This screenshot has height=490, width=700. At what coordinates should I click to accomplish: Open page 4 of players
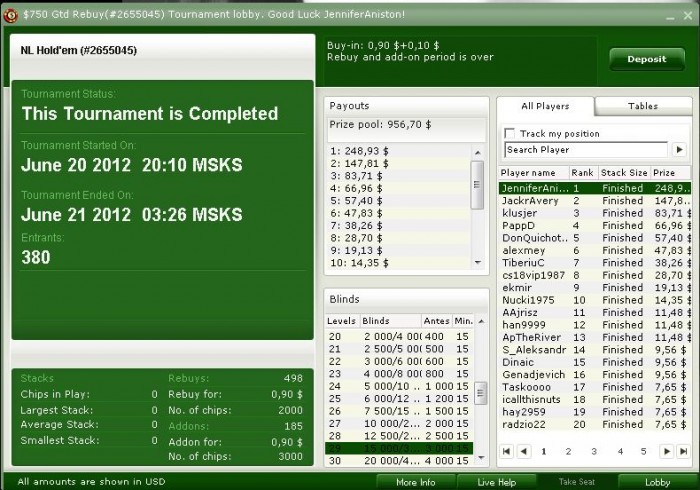point(620,452)
